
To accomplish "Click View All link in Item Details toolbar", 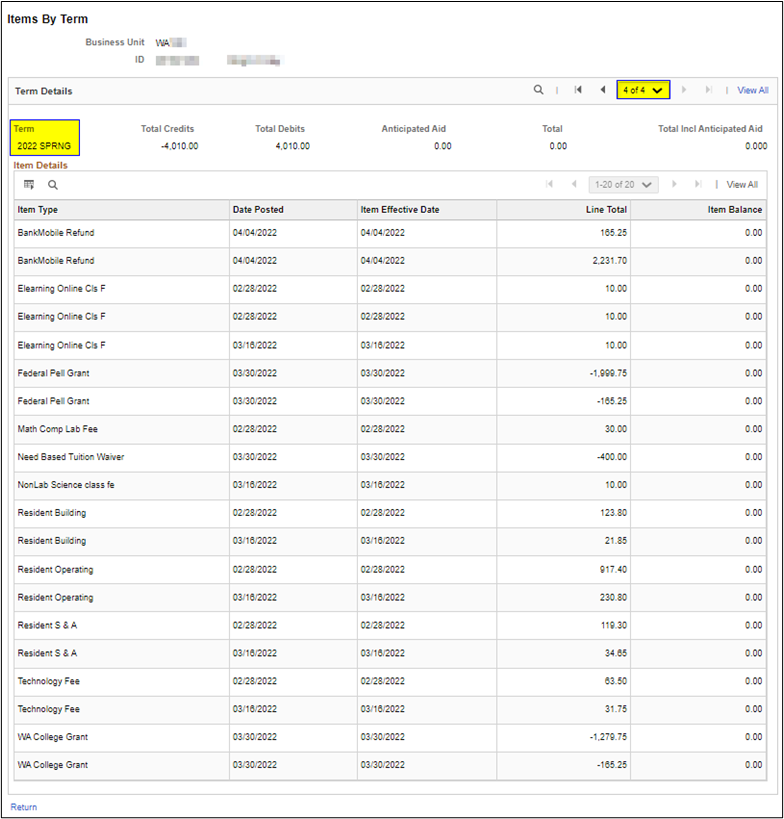I will pyautogui.click(x=741, y=185).
